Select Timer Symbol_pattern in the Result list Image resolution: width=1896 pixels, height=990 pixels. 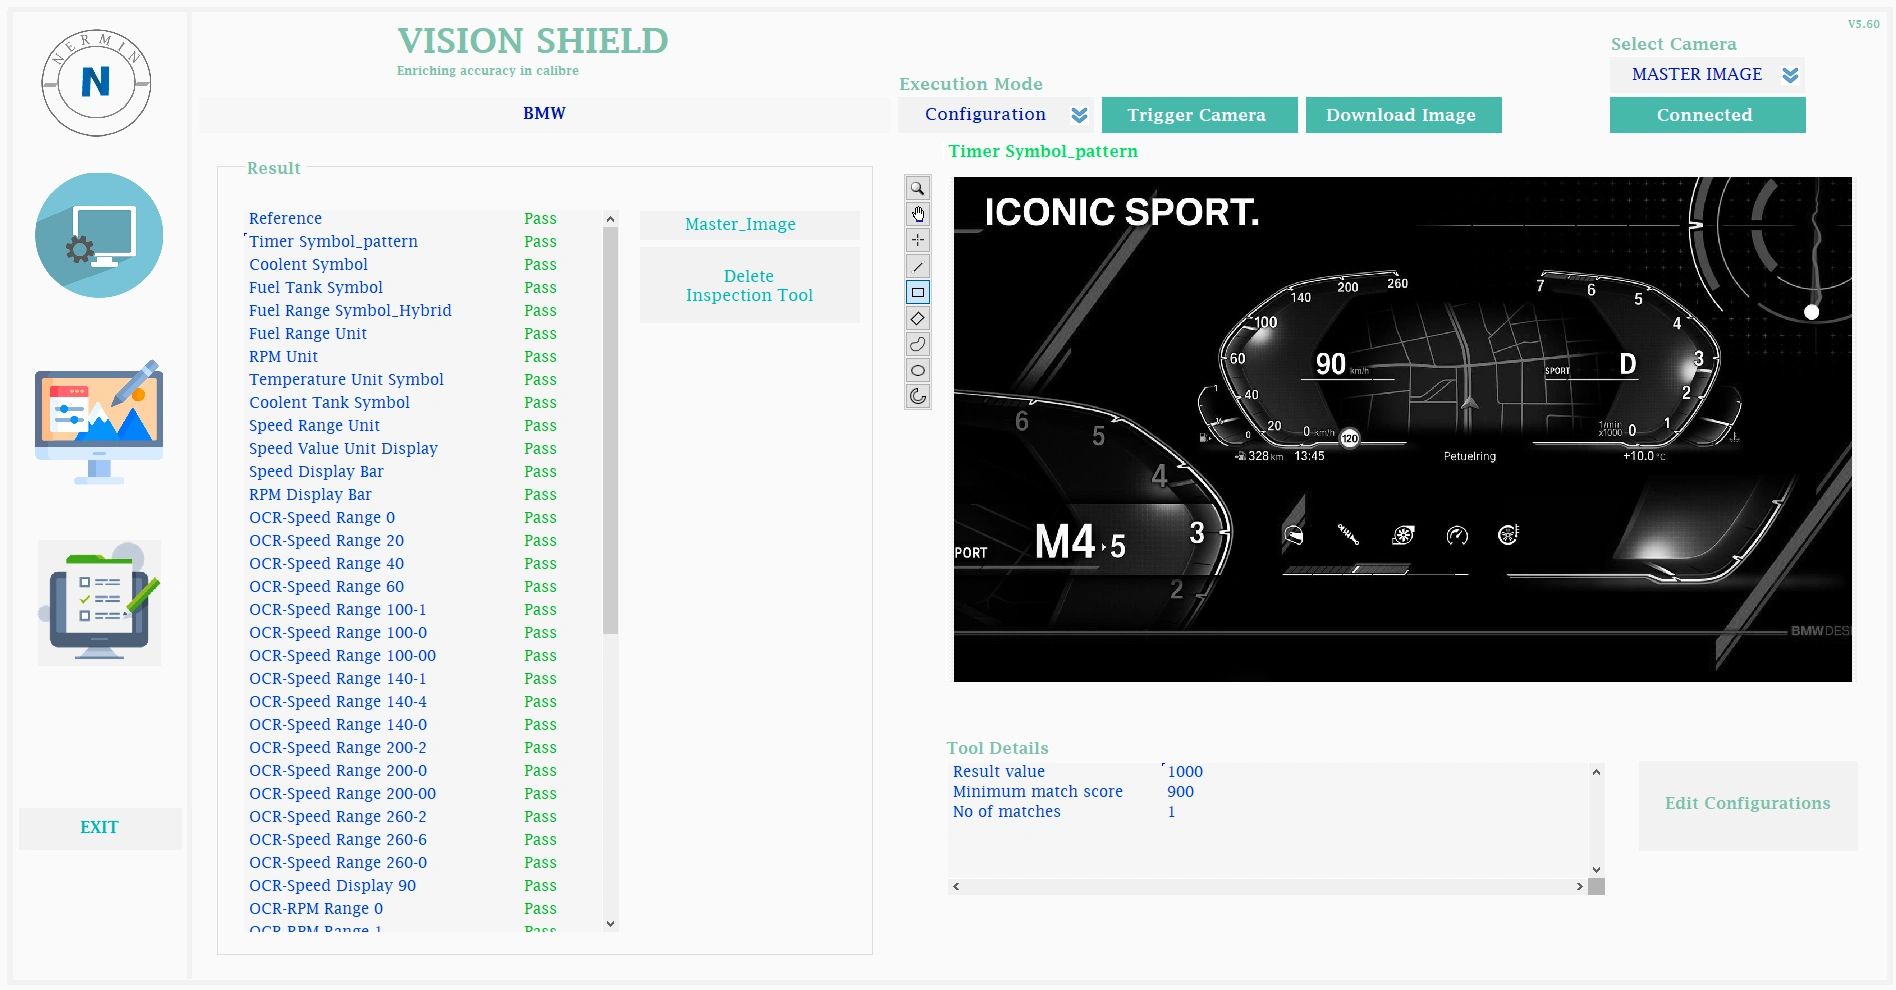click(x=333, y=241)
